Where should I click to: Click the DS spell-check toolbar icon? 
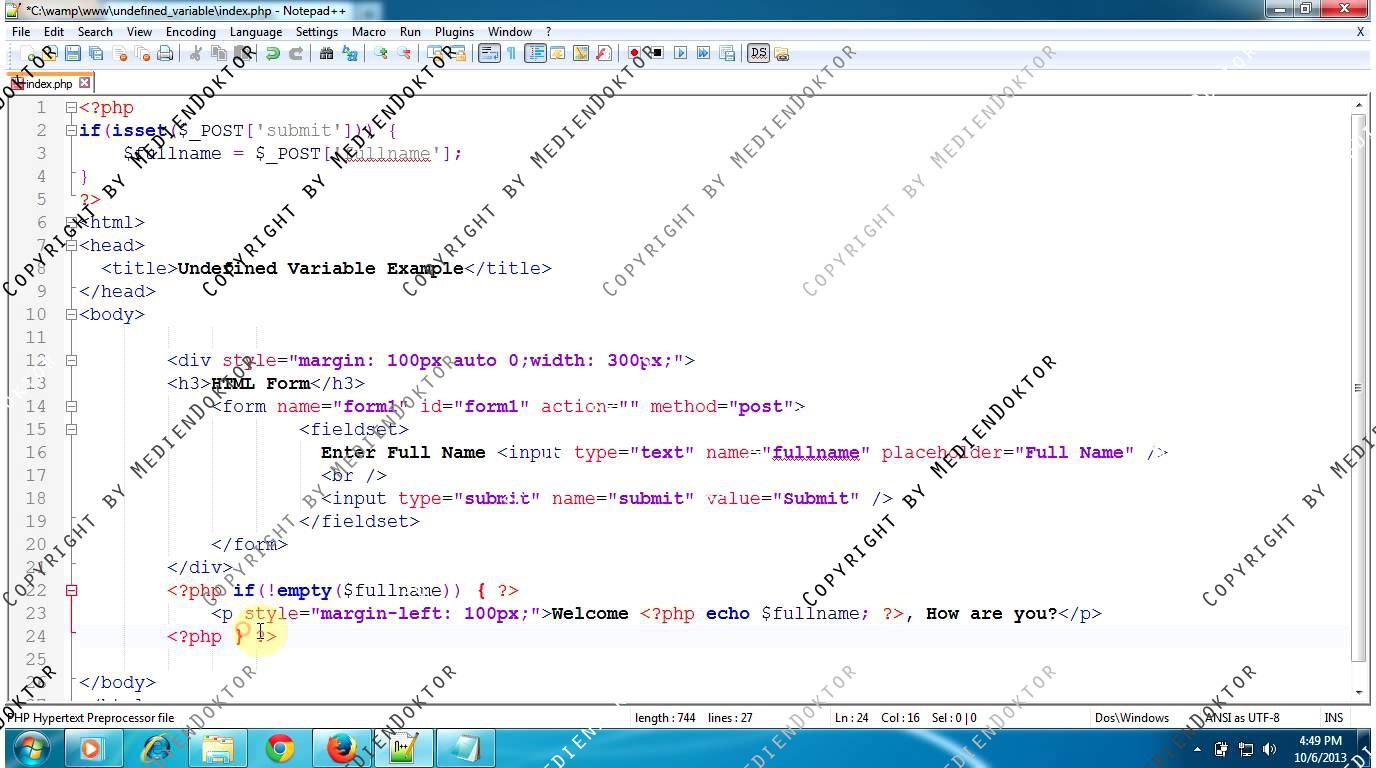pyautogui.click(x=758, y=53)
